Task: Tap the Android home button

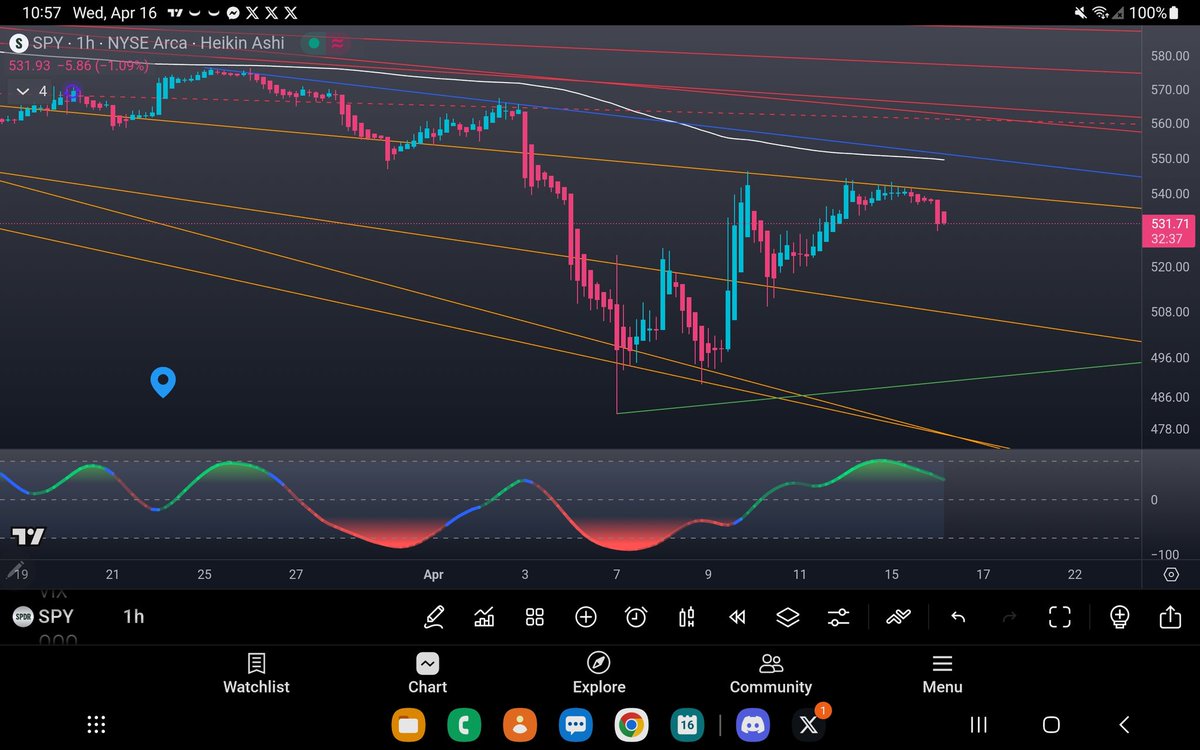Action: 1051,725
